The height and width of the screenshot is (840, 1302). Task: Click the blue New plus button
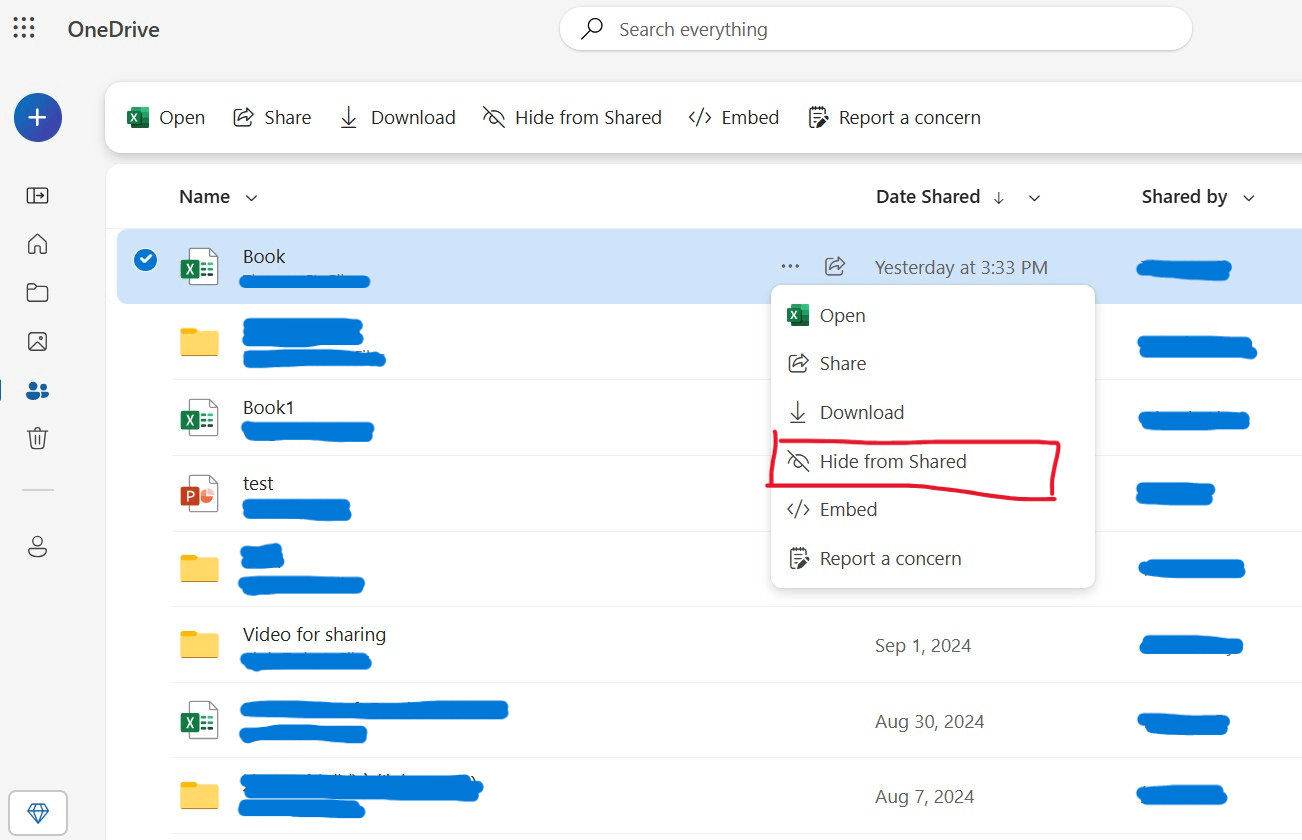(37, 117)
